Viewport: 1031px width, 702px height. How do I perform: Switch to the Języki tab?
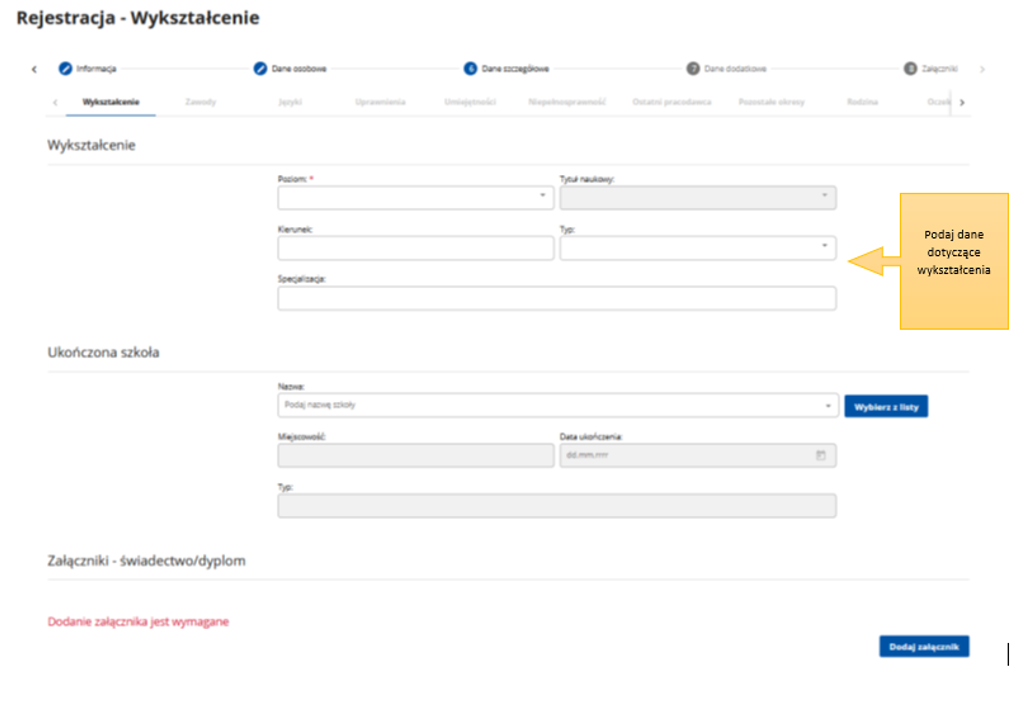(291, 102)
